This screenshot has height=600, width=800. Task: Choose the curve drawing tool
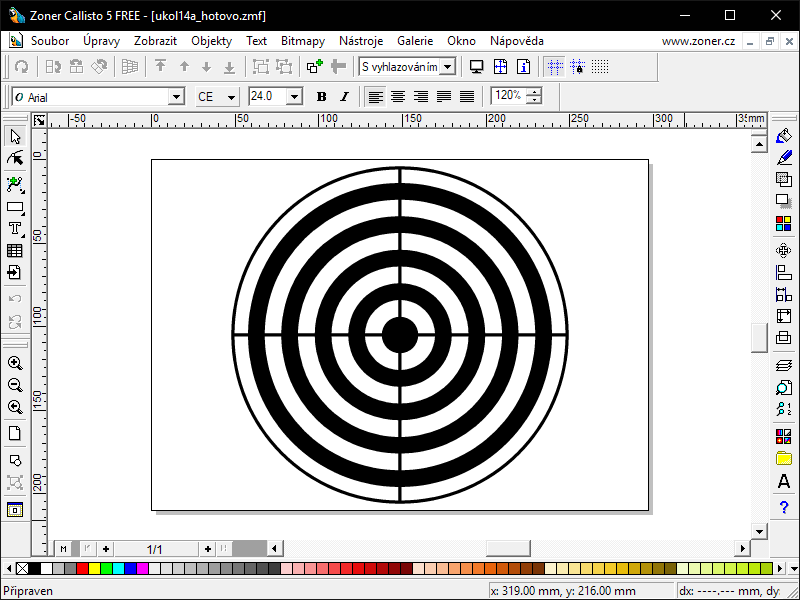tap(15, 185)
